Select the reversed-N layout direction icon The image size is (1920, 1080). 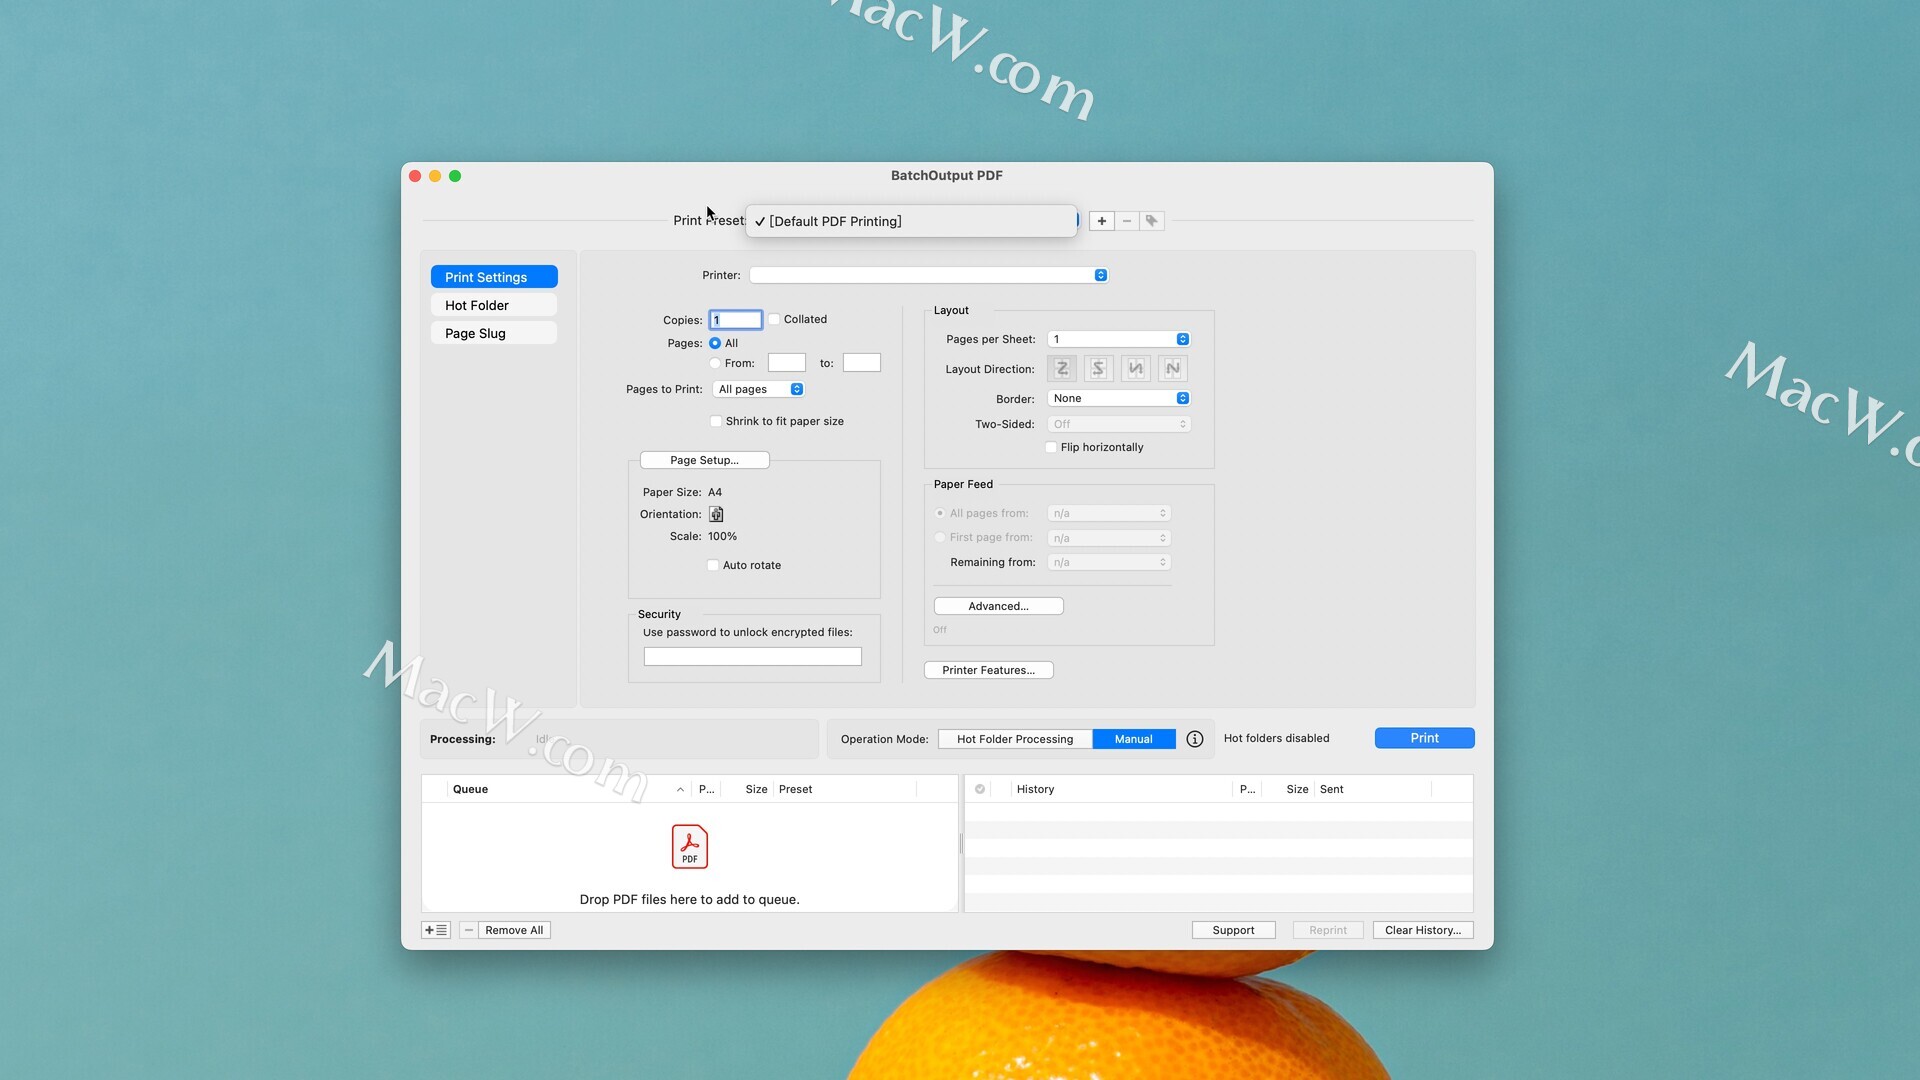(1135, 369)
